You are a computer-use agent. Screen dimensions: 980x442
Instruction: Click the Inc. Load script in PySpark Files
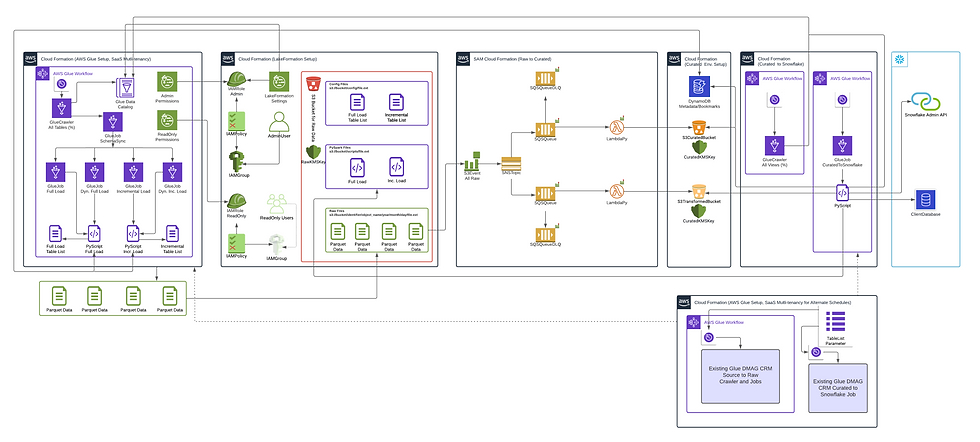[396, 167]
